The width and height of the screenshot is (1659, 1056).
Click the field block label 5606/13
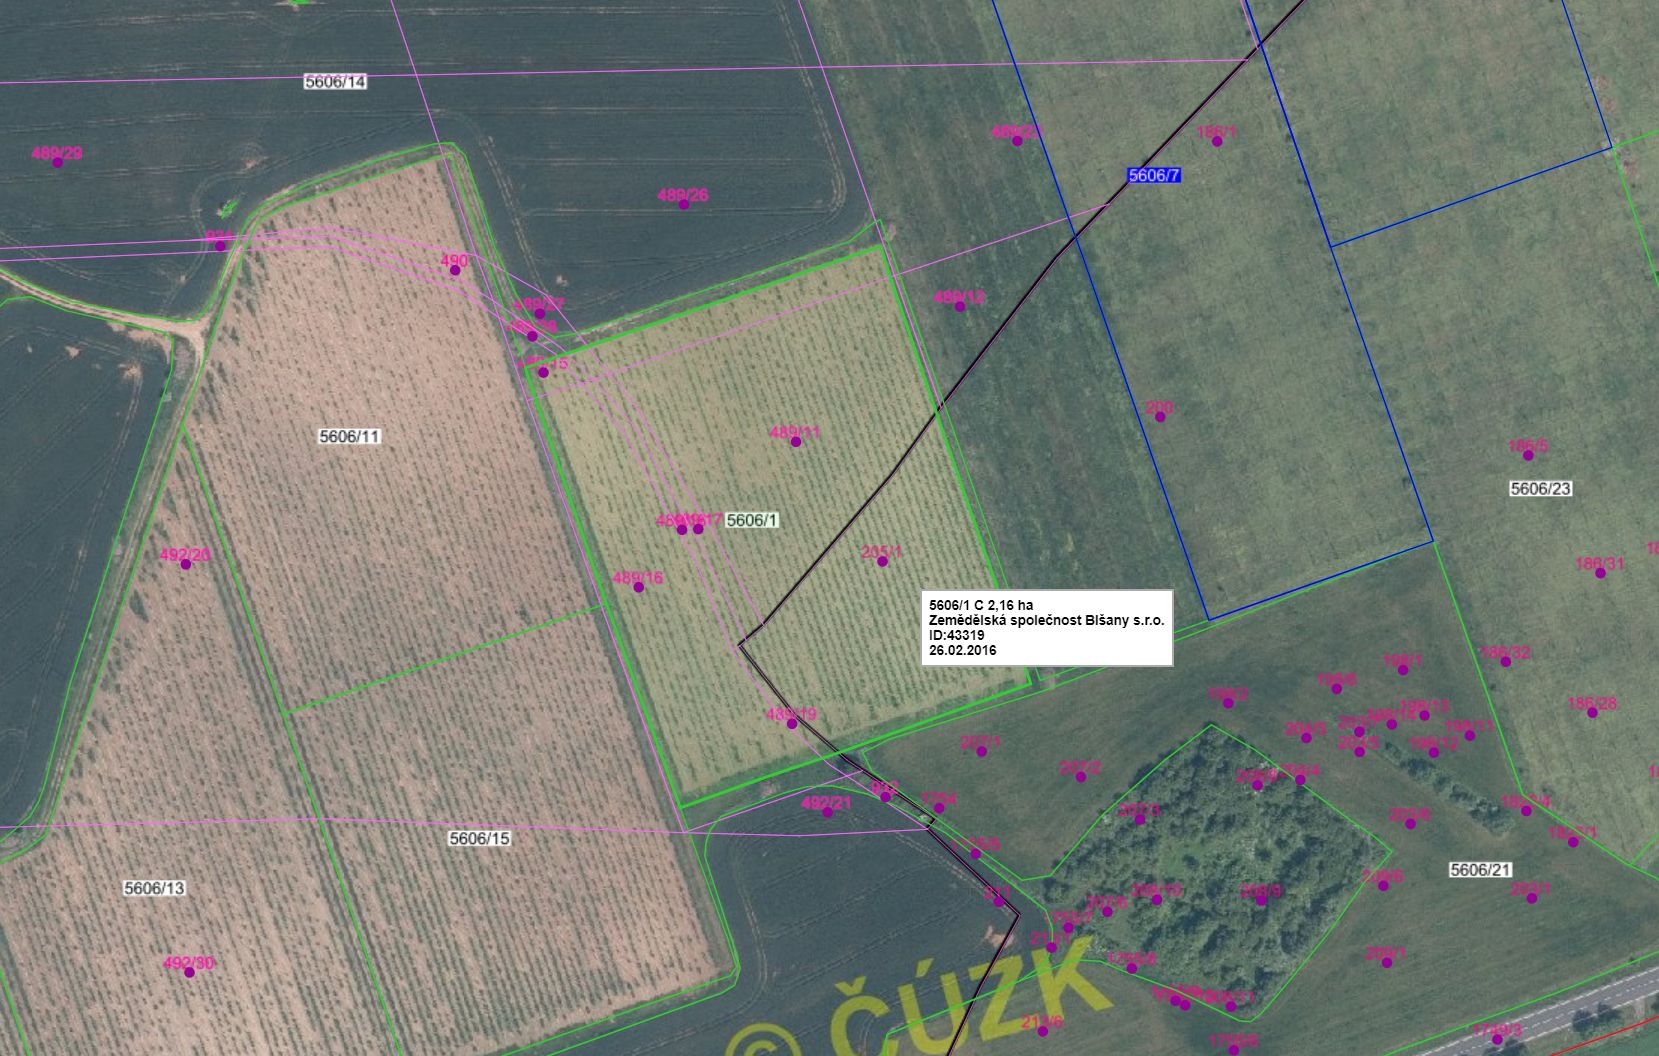154,888
